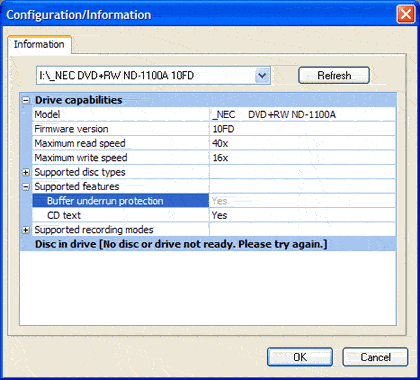This screenshot has width=420, height=380.
Task: Click the 10FD firmware value
Action: click(x=223, y=129)
